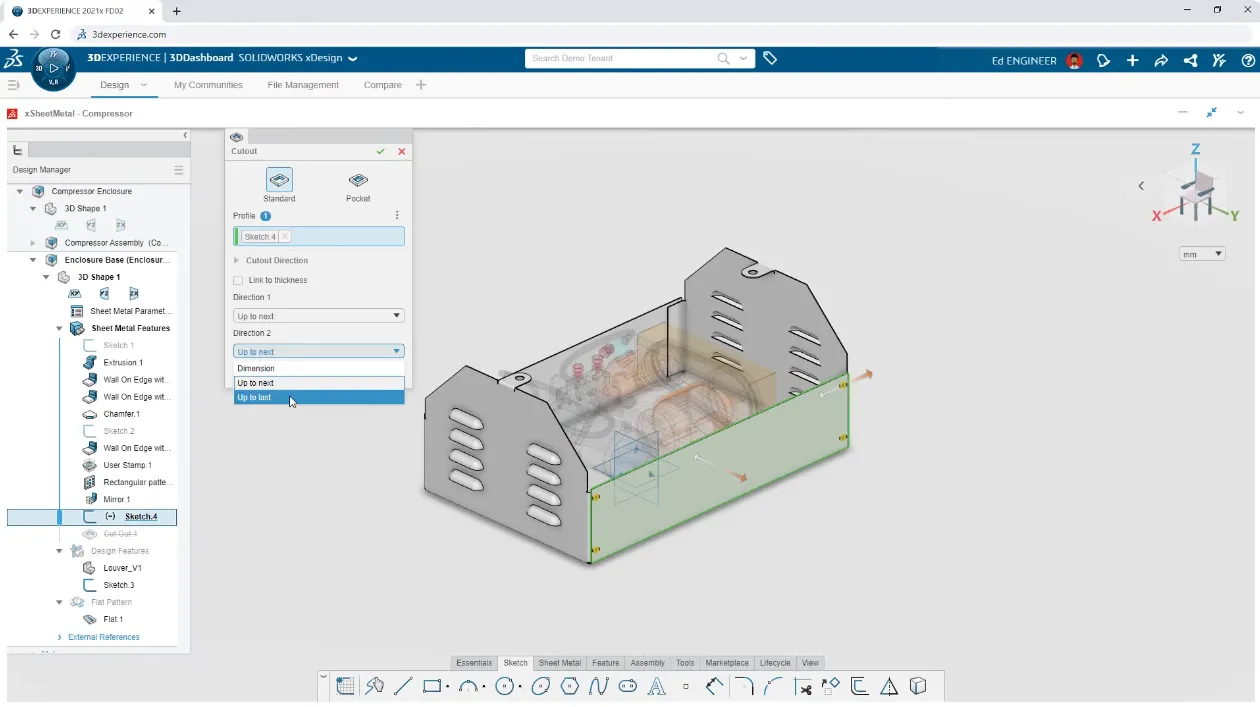Viewport: 1260px width, 707px height.
Task: Toggle the Design Manager panel collapse arrow
Action: tap(185, 135)
